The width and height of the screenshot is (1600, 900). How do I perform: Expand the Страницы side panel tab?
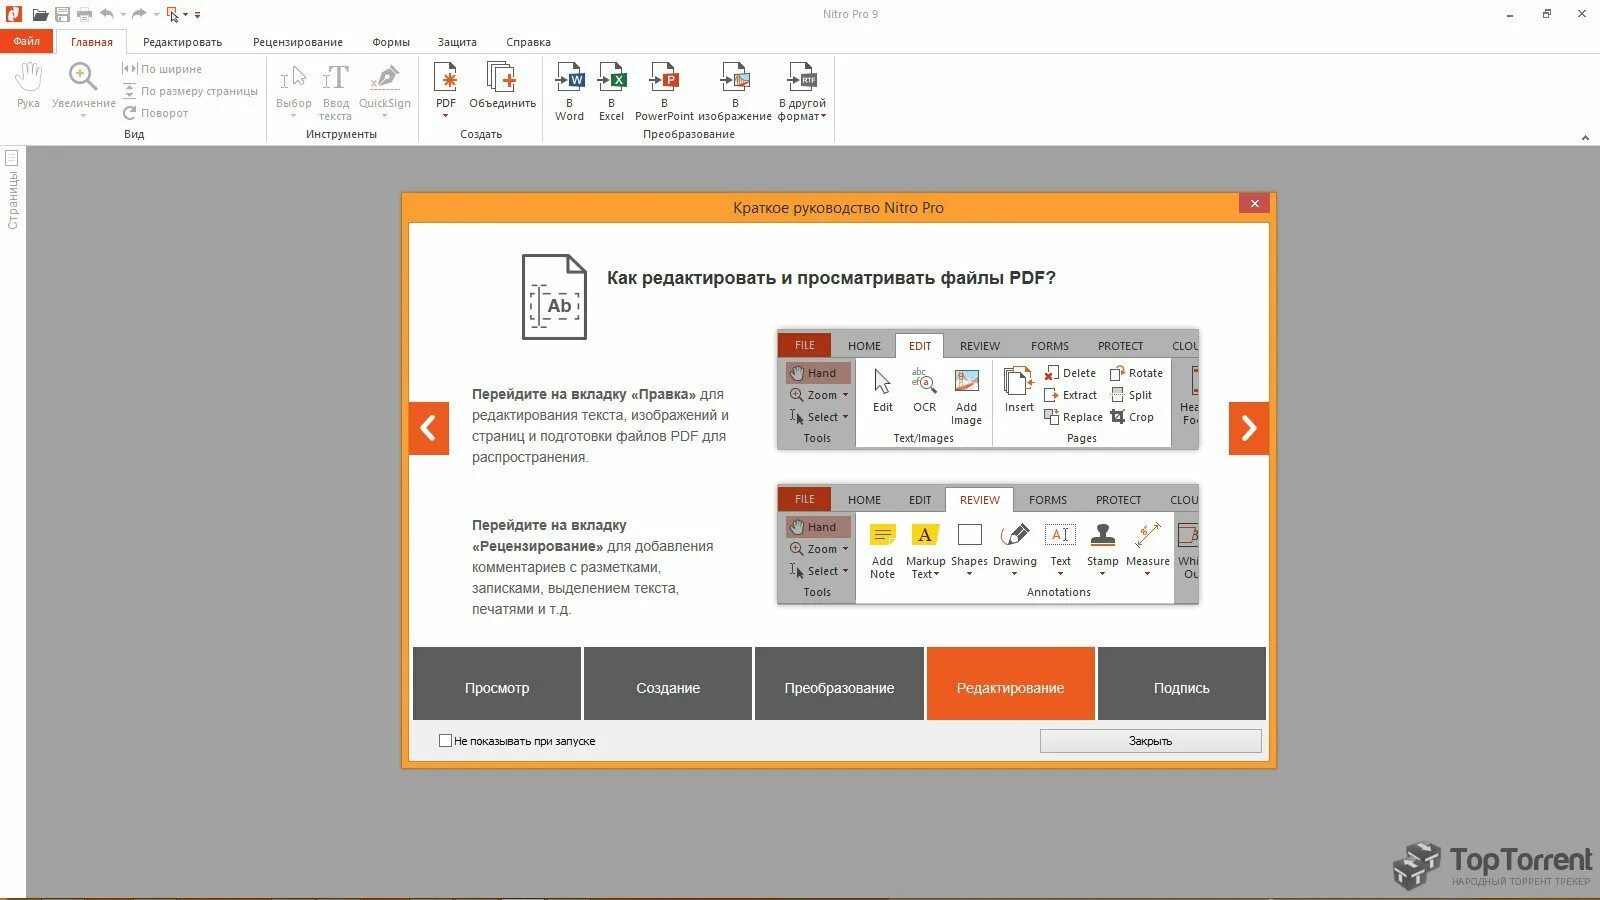[x=13, y=200]
